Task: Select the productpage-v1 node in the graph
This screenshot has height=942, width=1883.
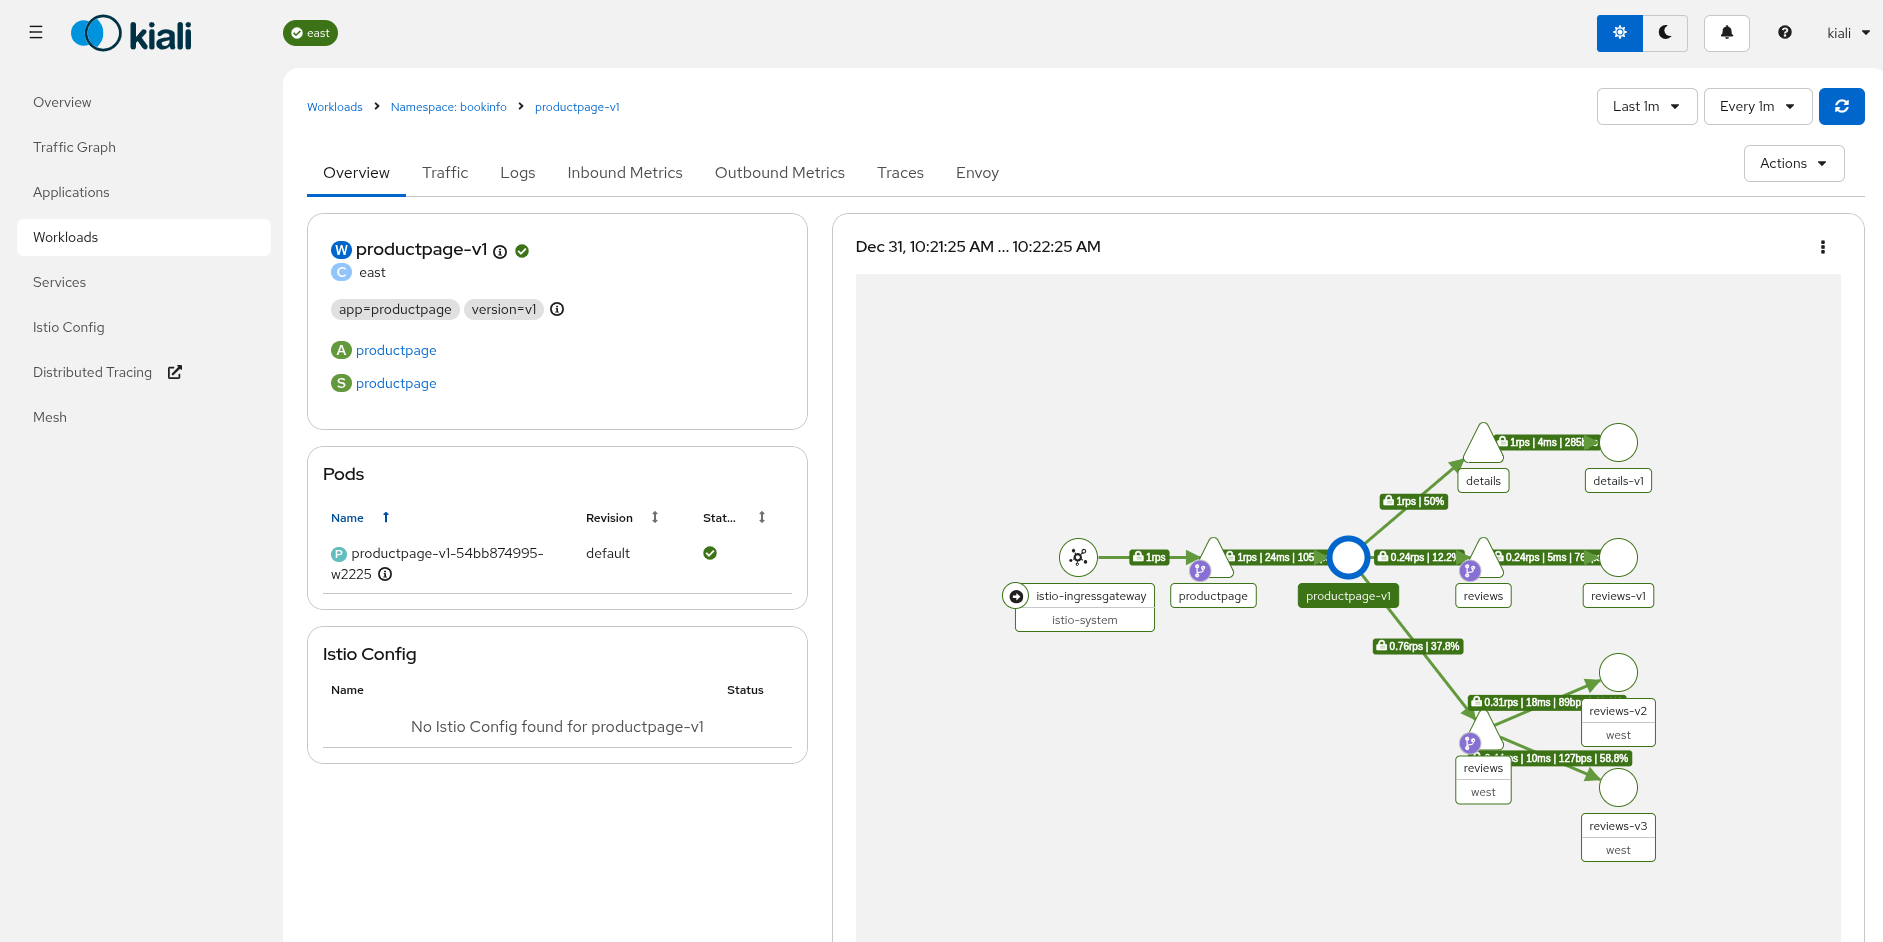Action: (1348, 557)
